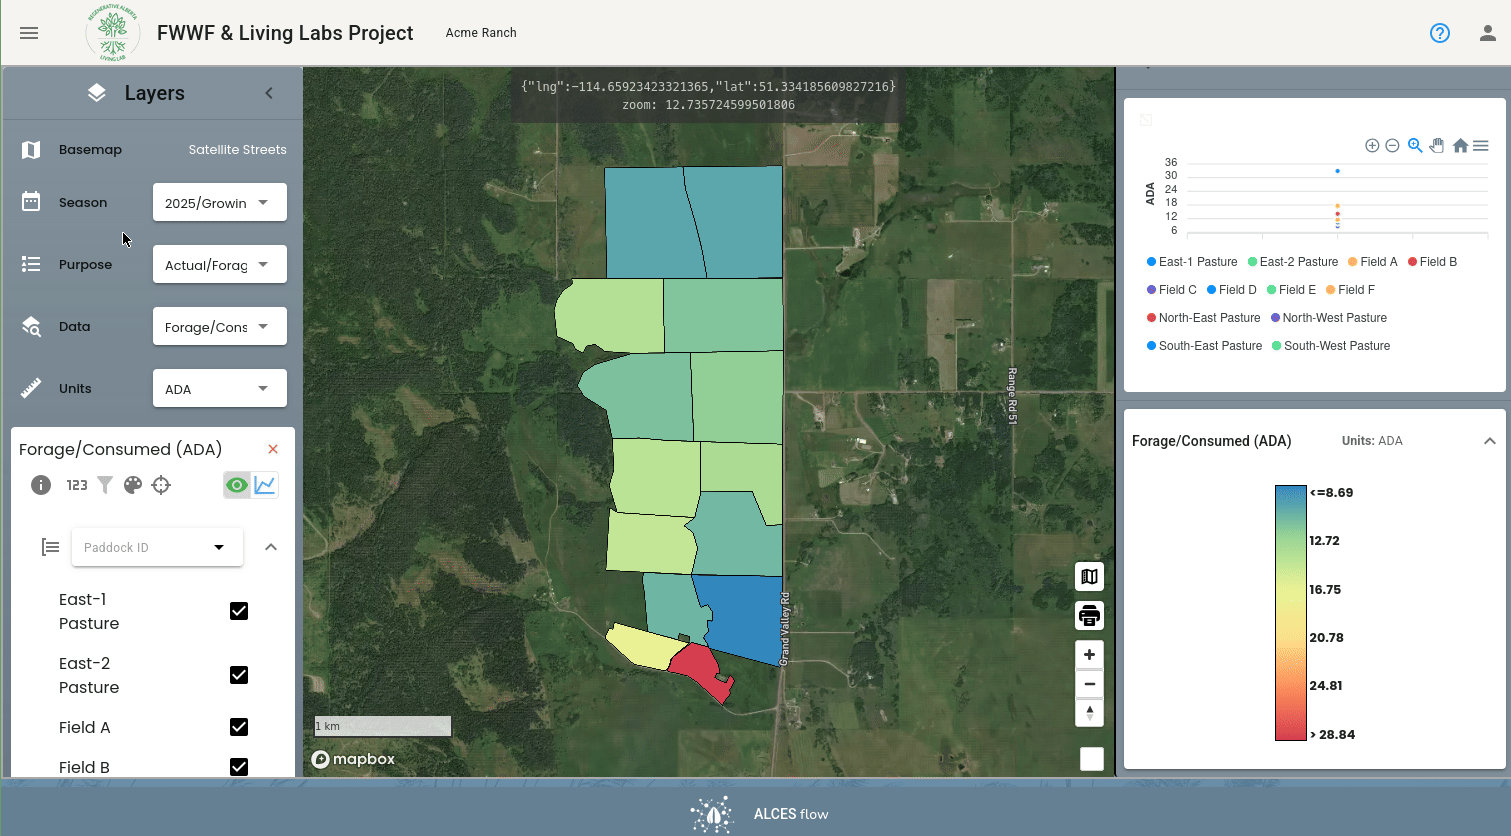Open the color palette settings icon
Screen dimensions: 1511x836
point(133,485)
